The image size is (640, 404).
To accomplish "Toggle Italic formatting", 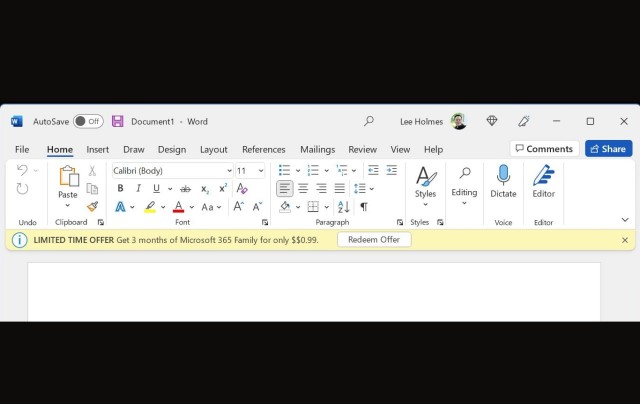I will click(x=138, y=188).
